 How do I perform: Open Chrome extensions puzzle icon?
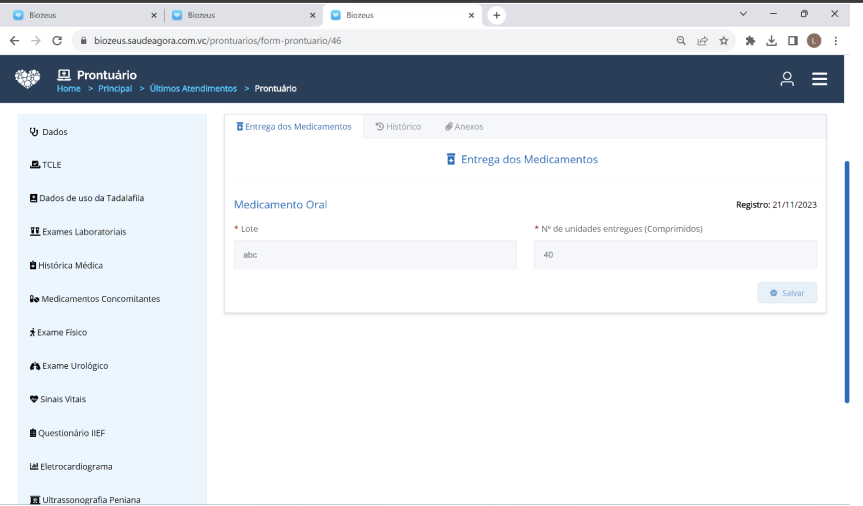point(750,41)
